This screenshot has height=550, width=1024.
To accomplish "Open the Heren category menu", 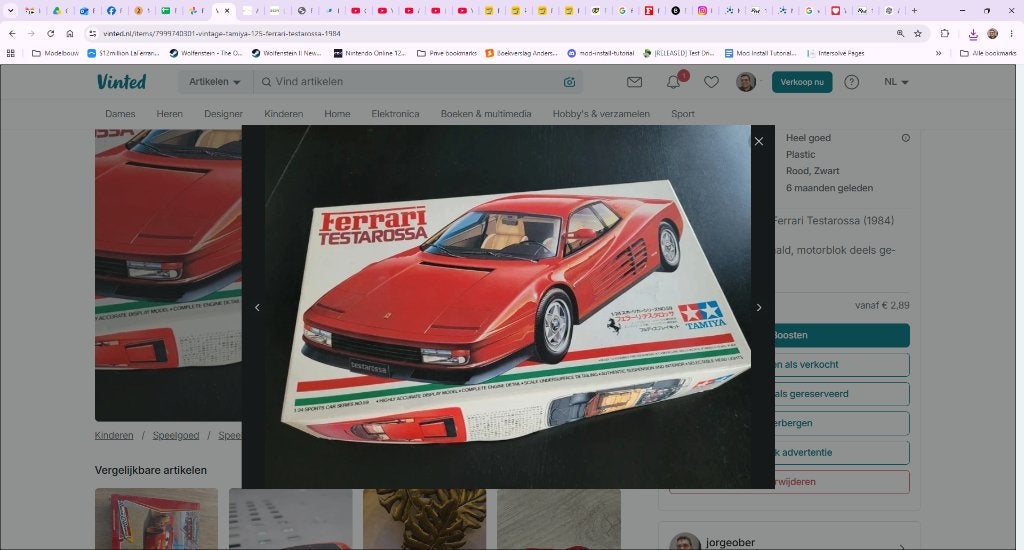I will coord(169,114).
